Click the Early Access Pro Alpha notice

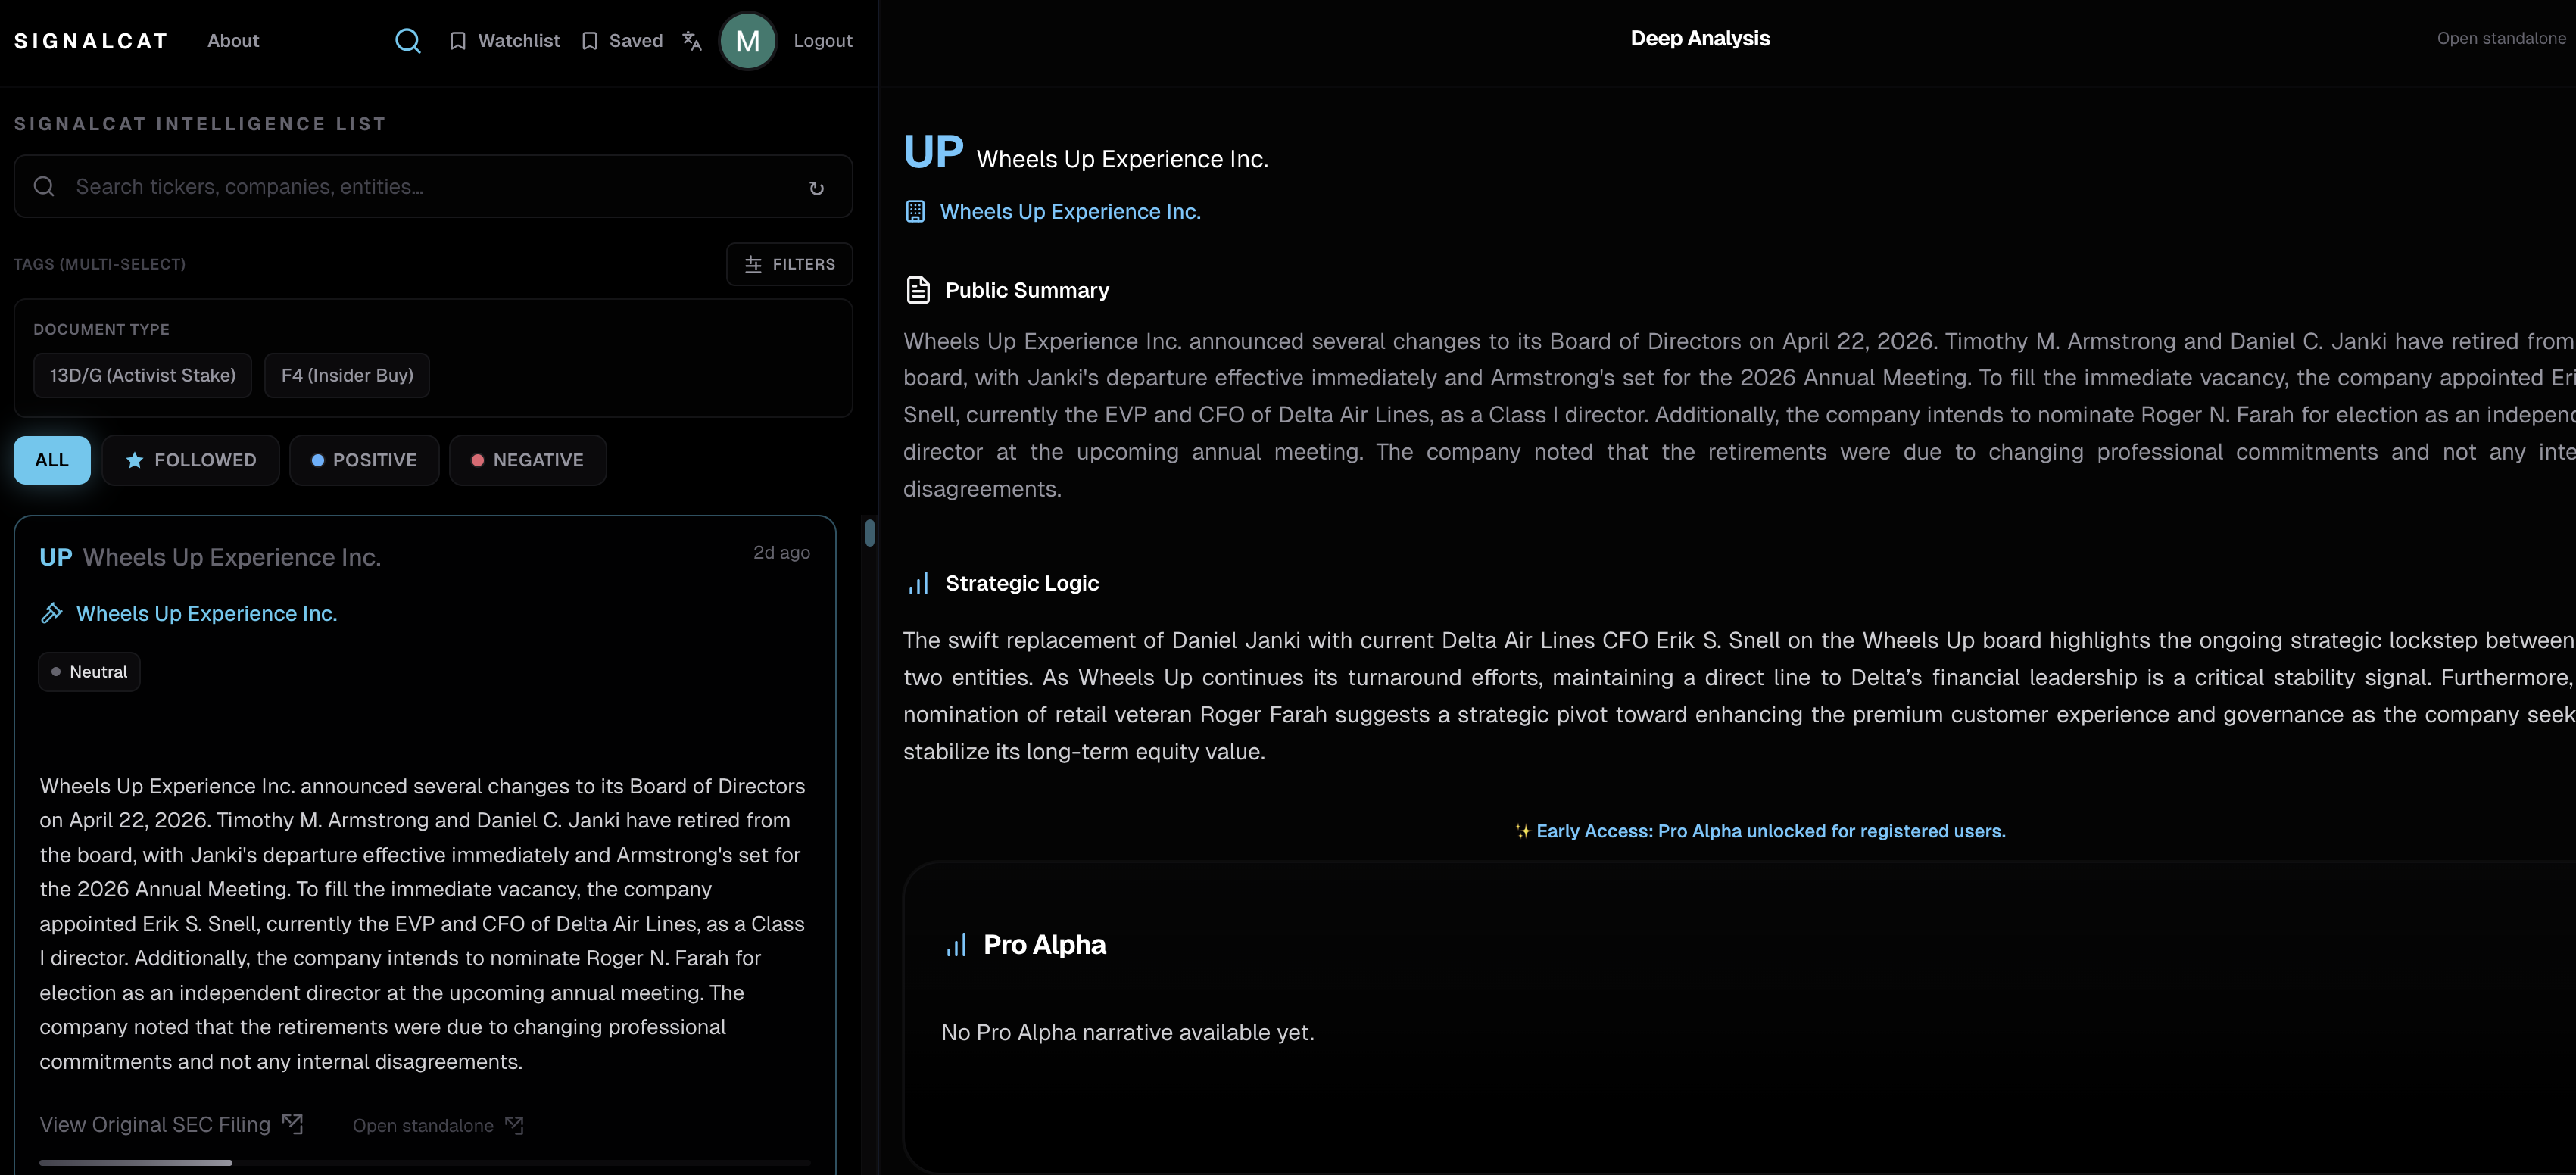click(x=1760, y=831)
